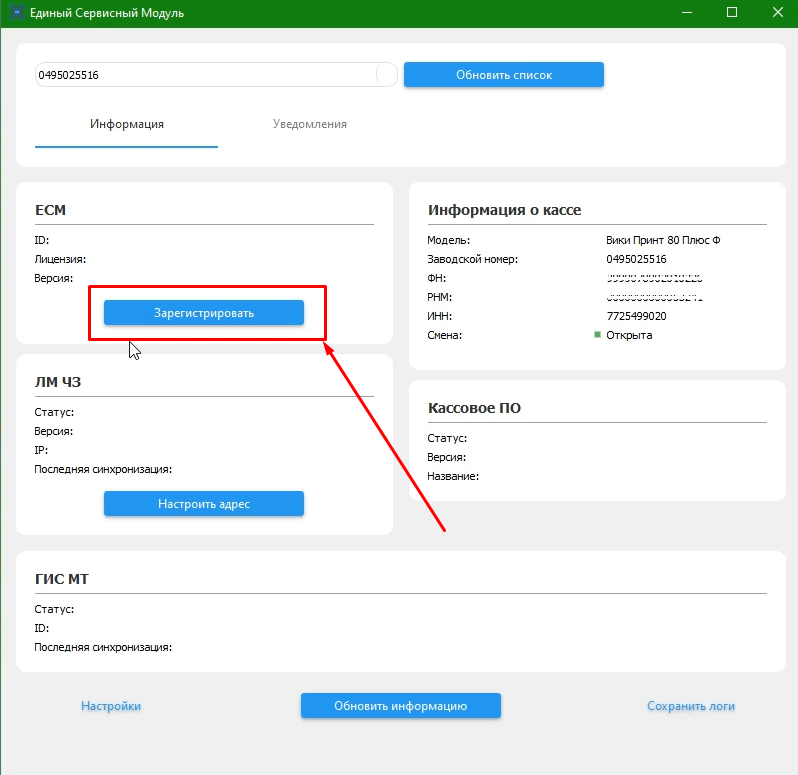Close the Единый Сервисный Модуль window

coord(778,12)
